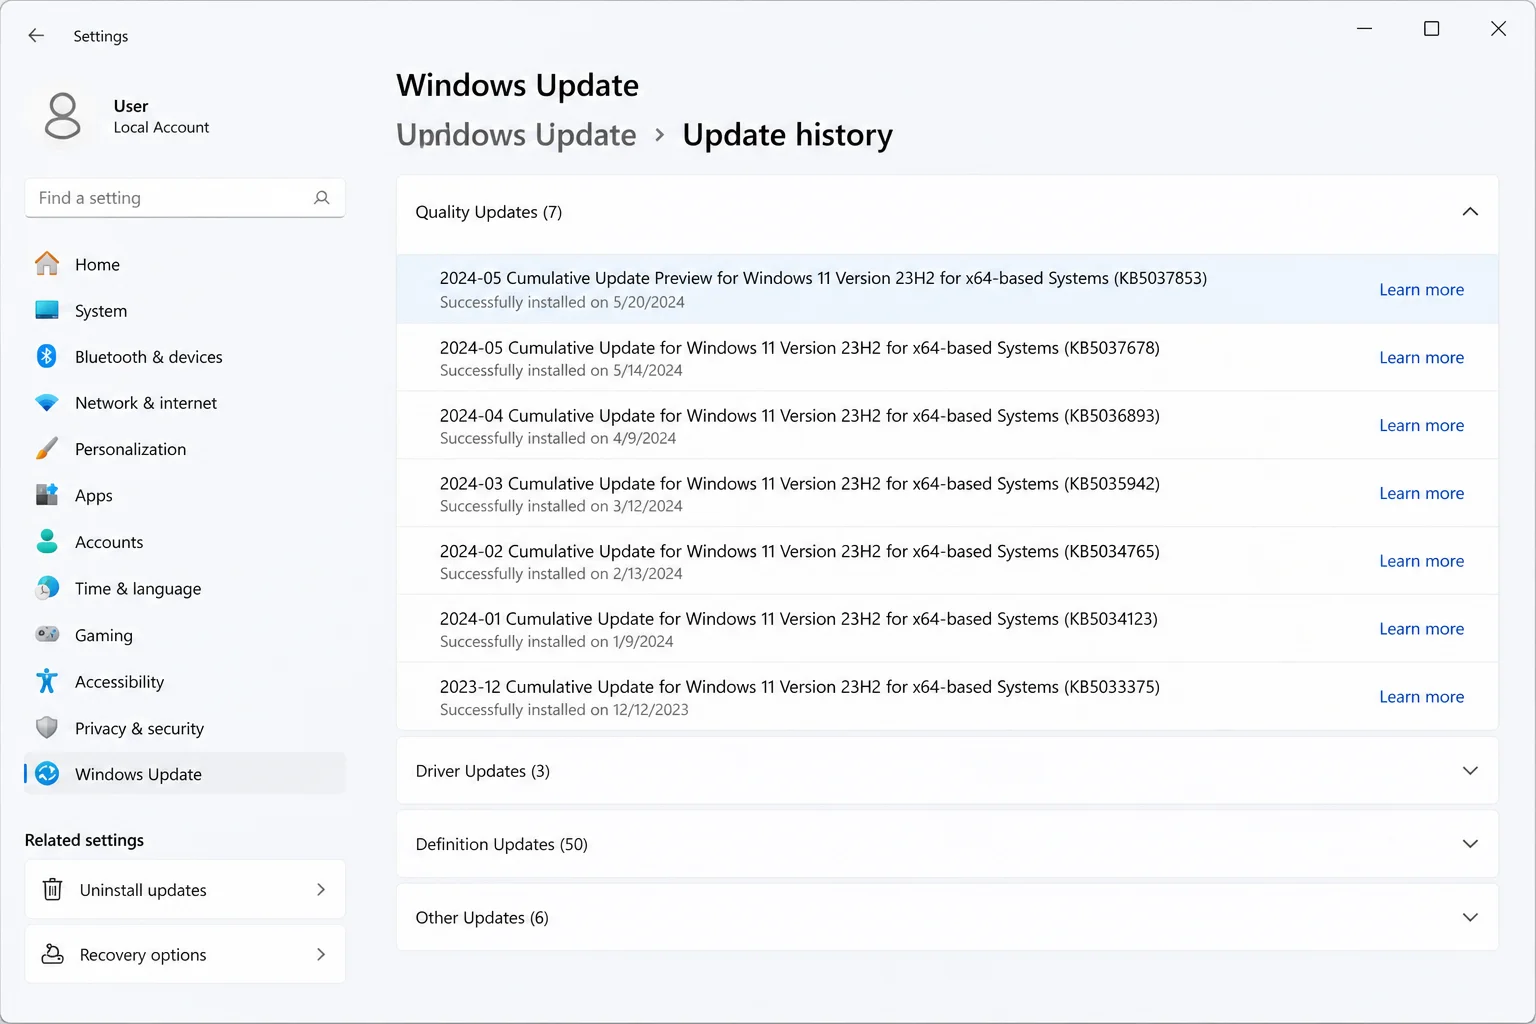The height and width of the screenshot is (1024, 1536).
Task: Click the Home house icon
Action: [47, 264]
